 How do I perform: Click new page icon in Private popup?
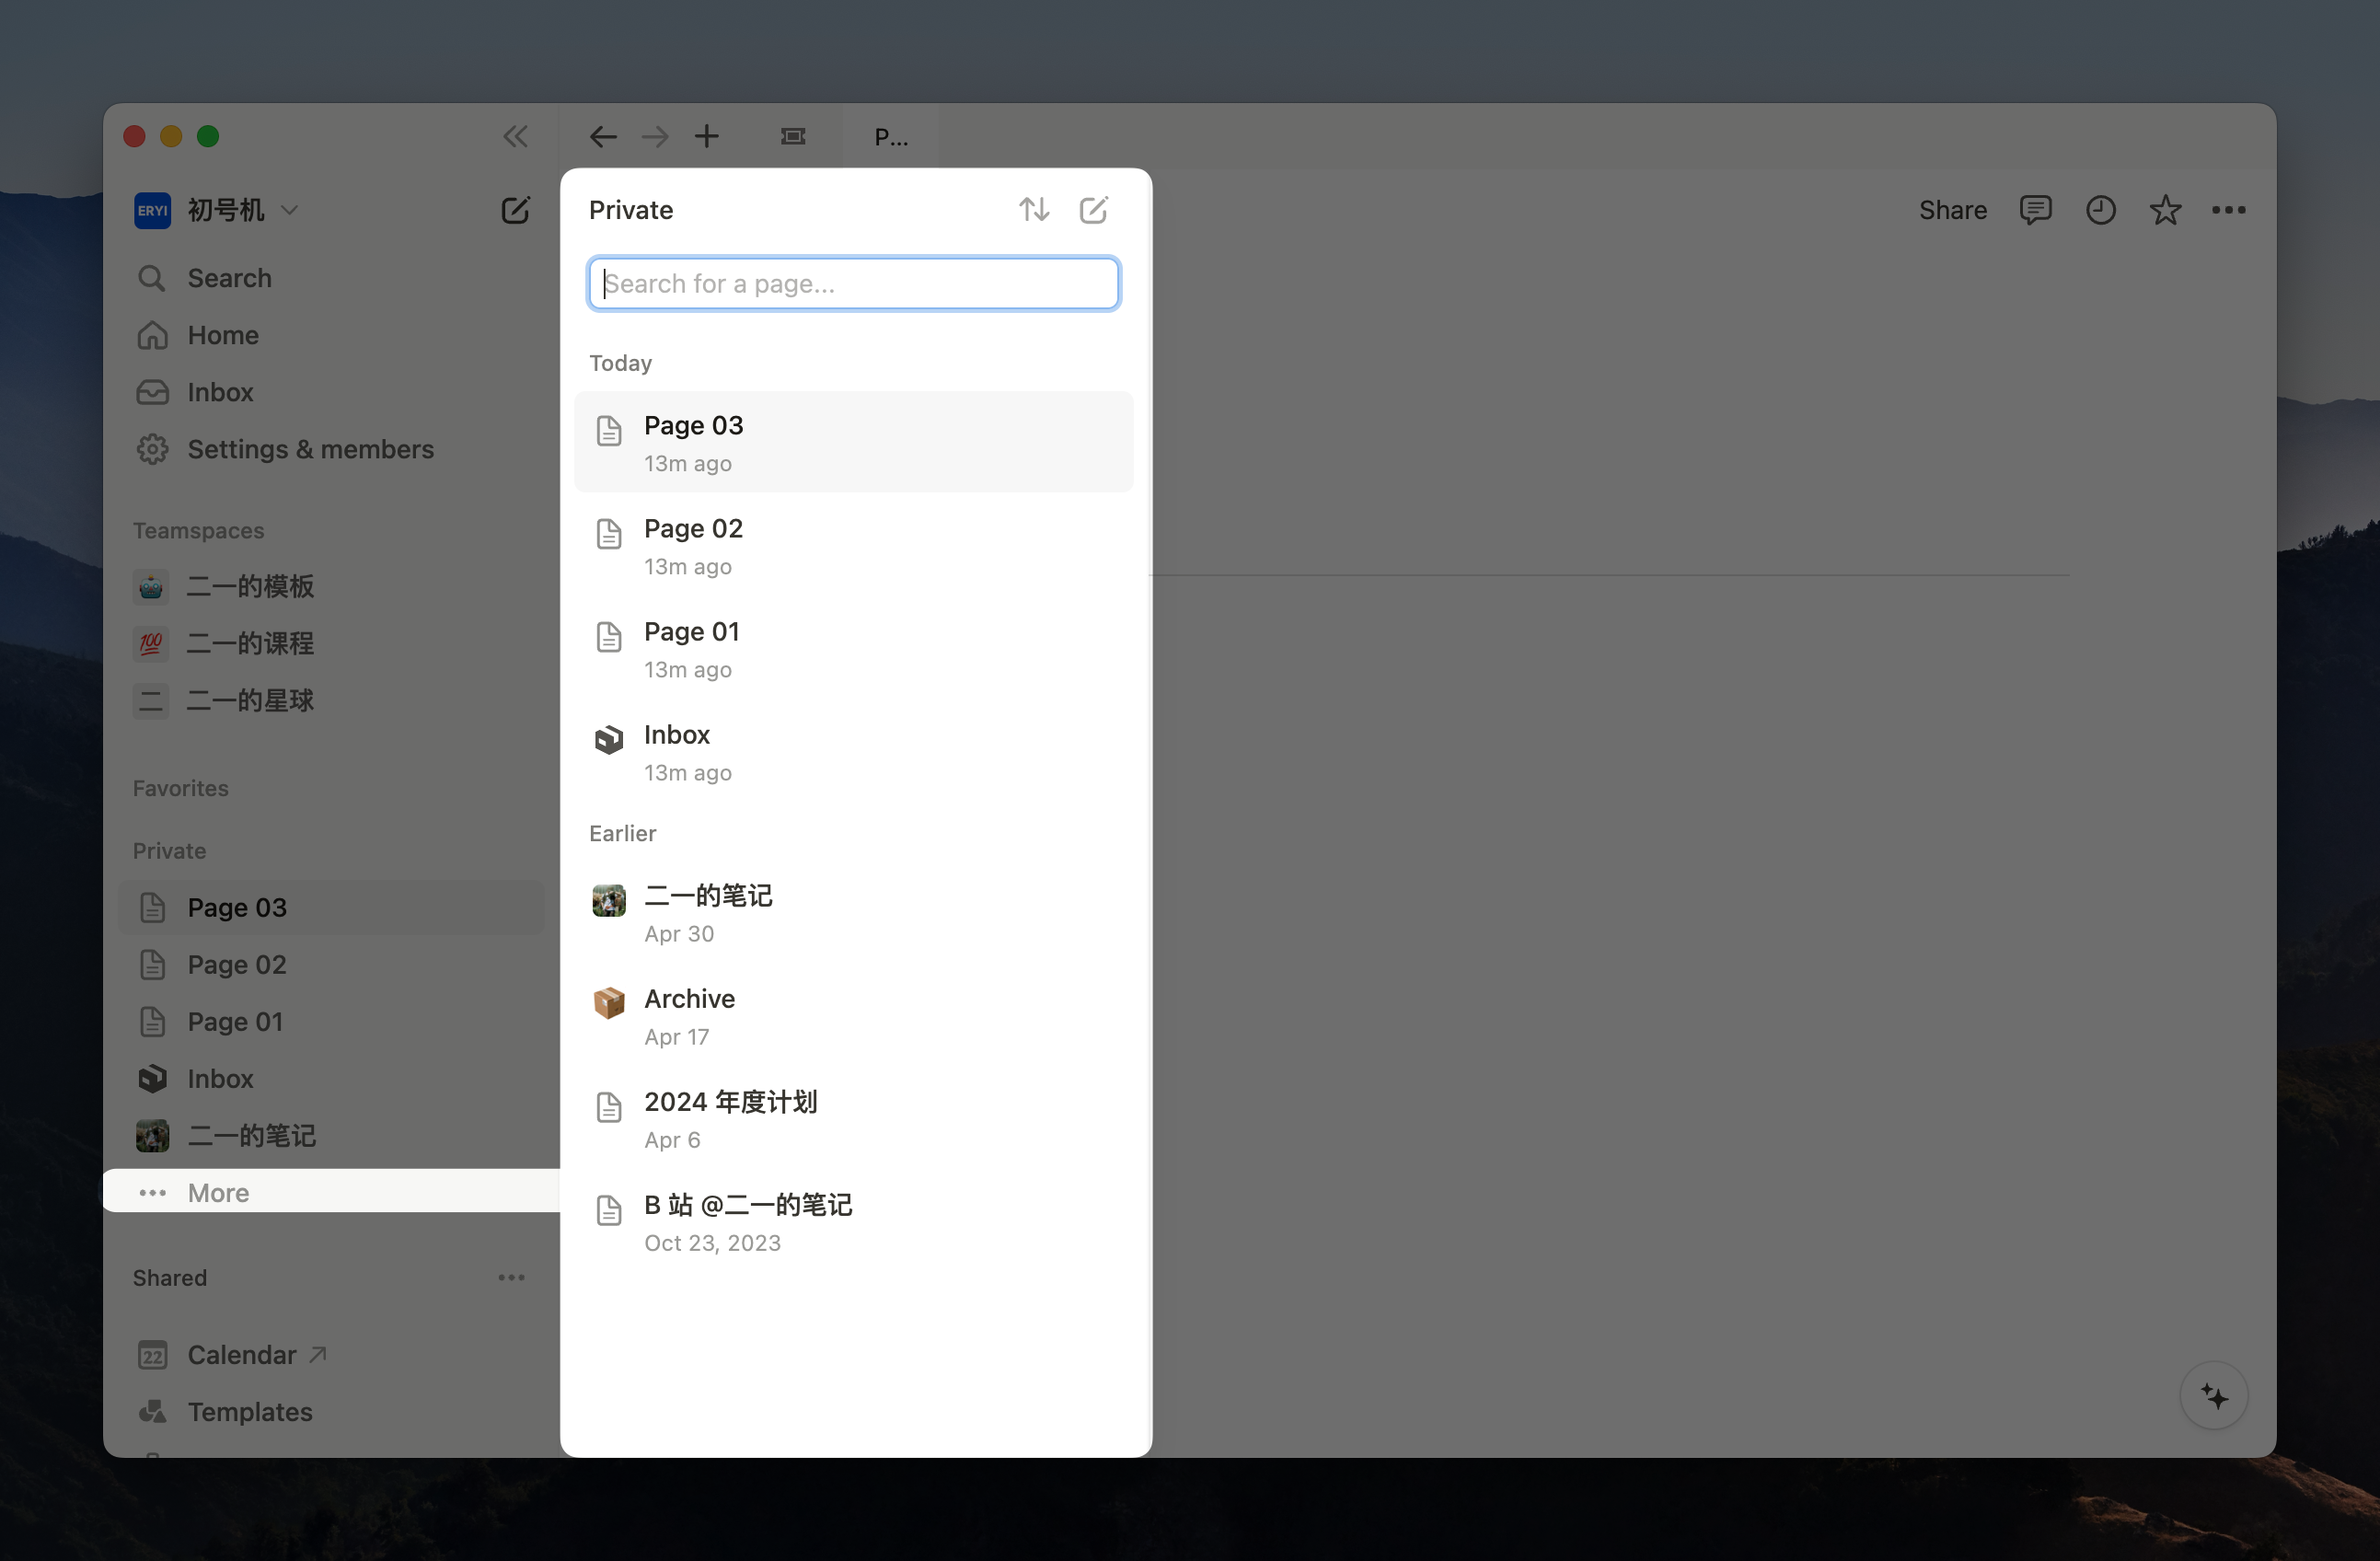(x=1093, y=209)
